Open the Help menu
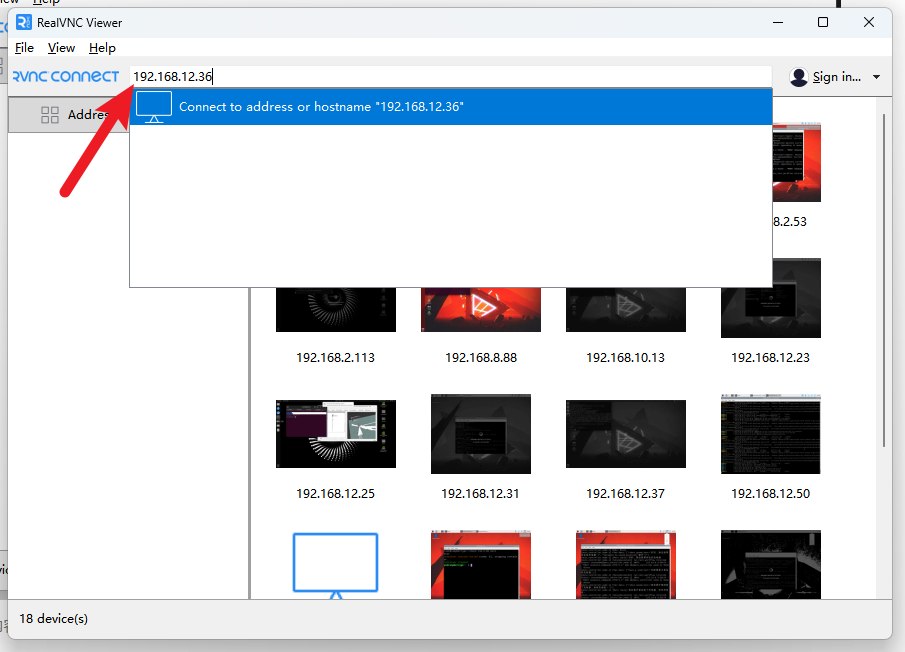This screenshot has height=652, width=905. coord(102,48)
